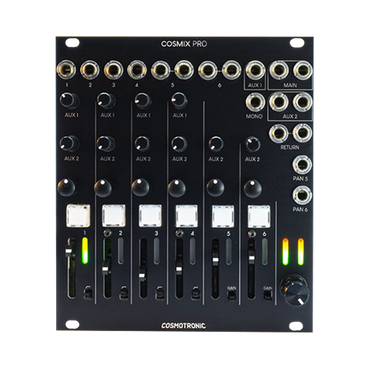Click the PAN 6 CV jack
The height and width of the screenshot is (370, 370).
(x=302, y=196)
